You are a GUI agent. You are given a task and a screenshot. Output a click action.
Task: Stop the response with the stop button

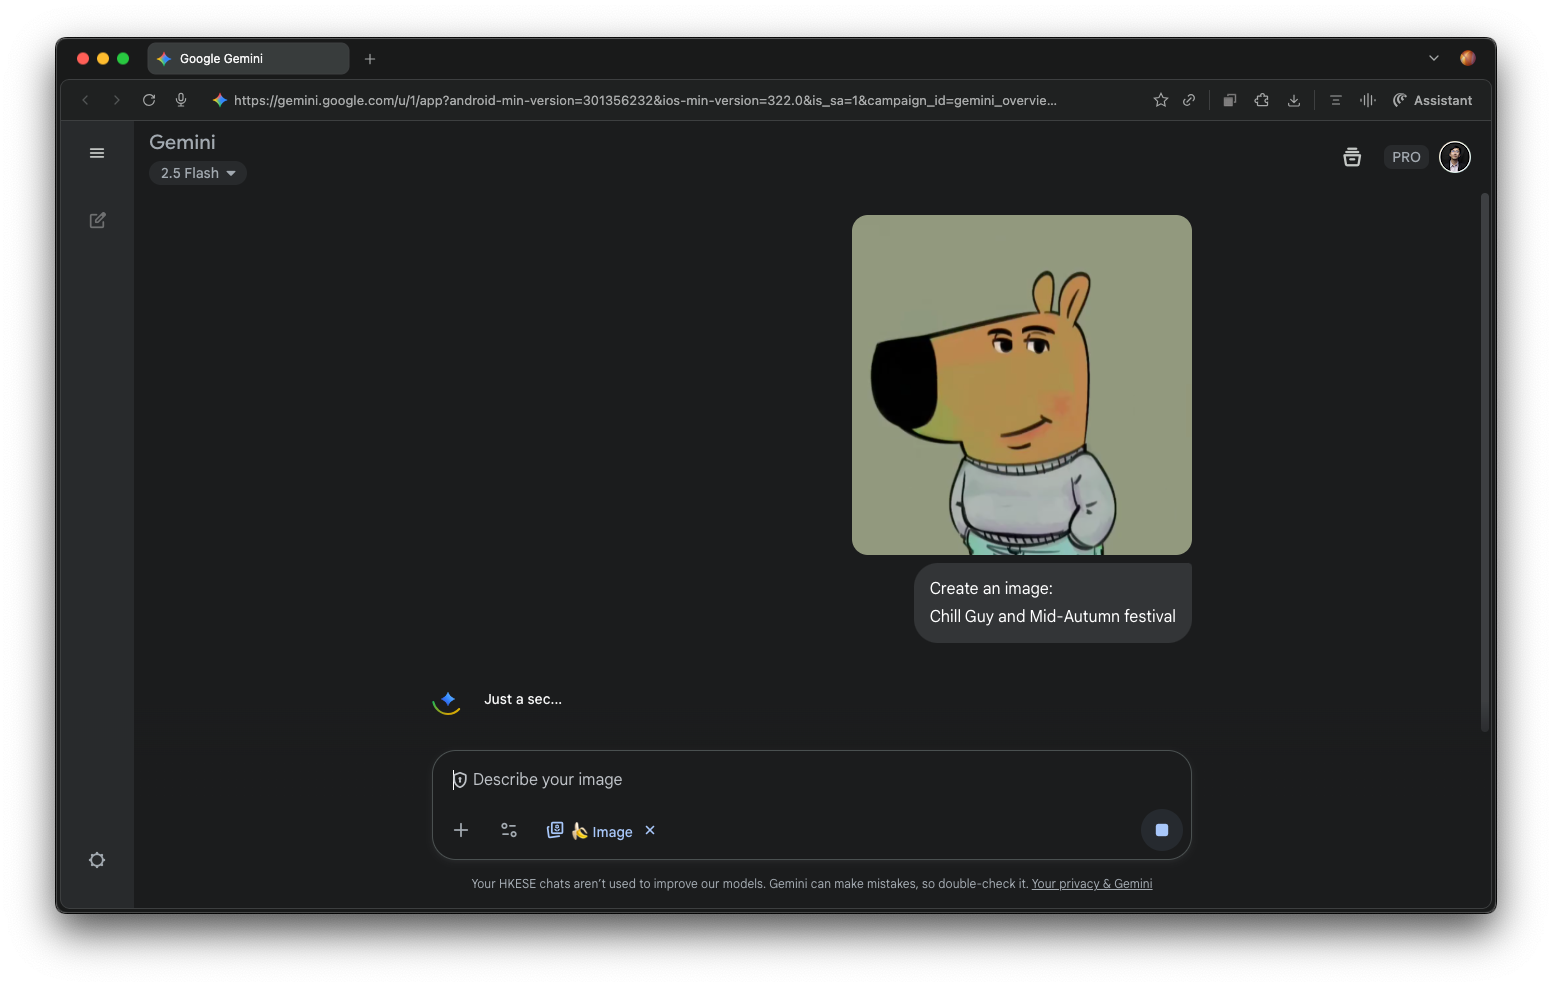coord(1161,830)
